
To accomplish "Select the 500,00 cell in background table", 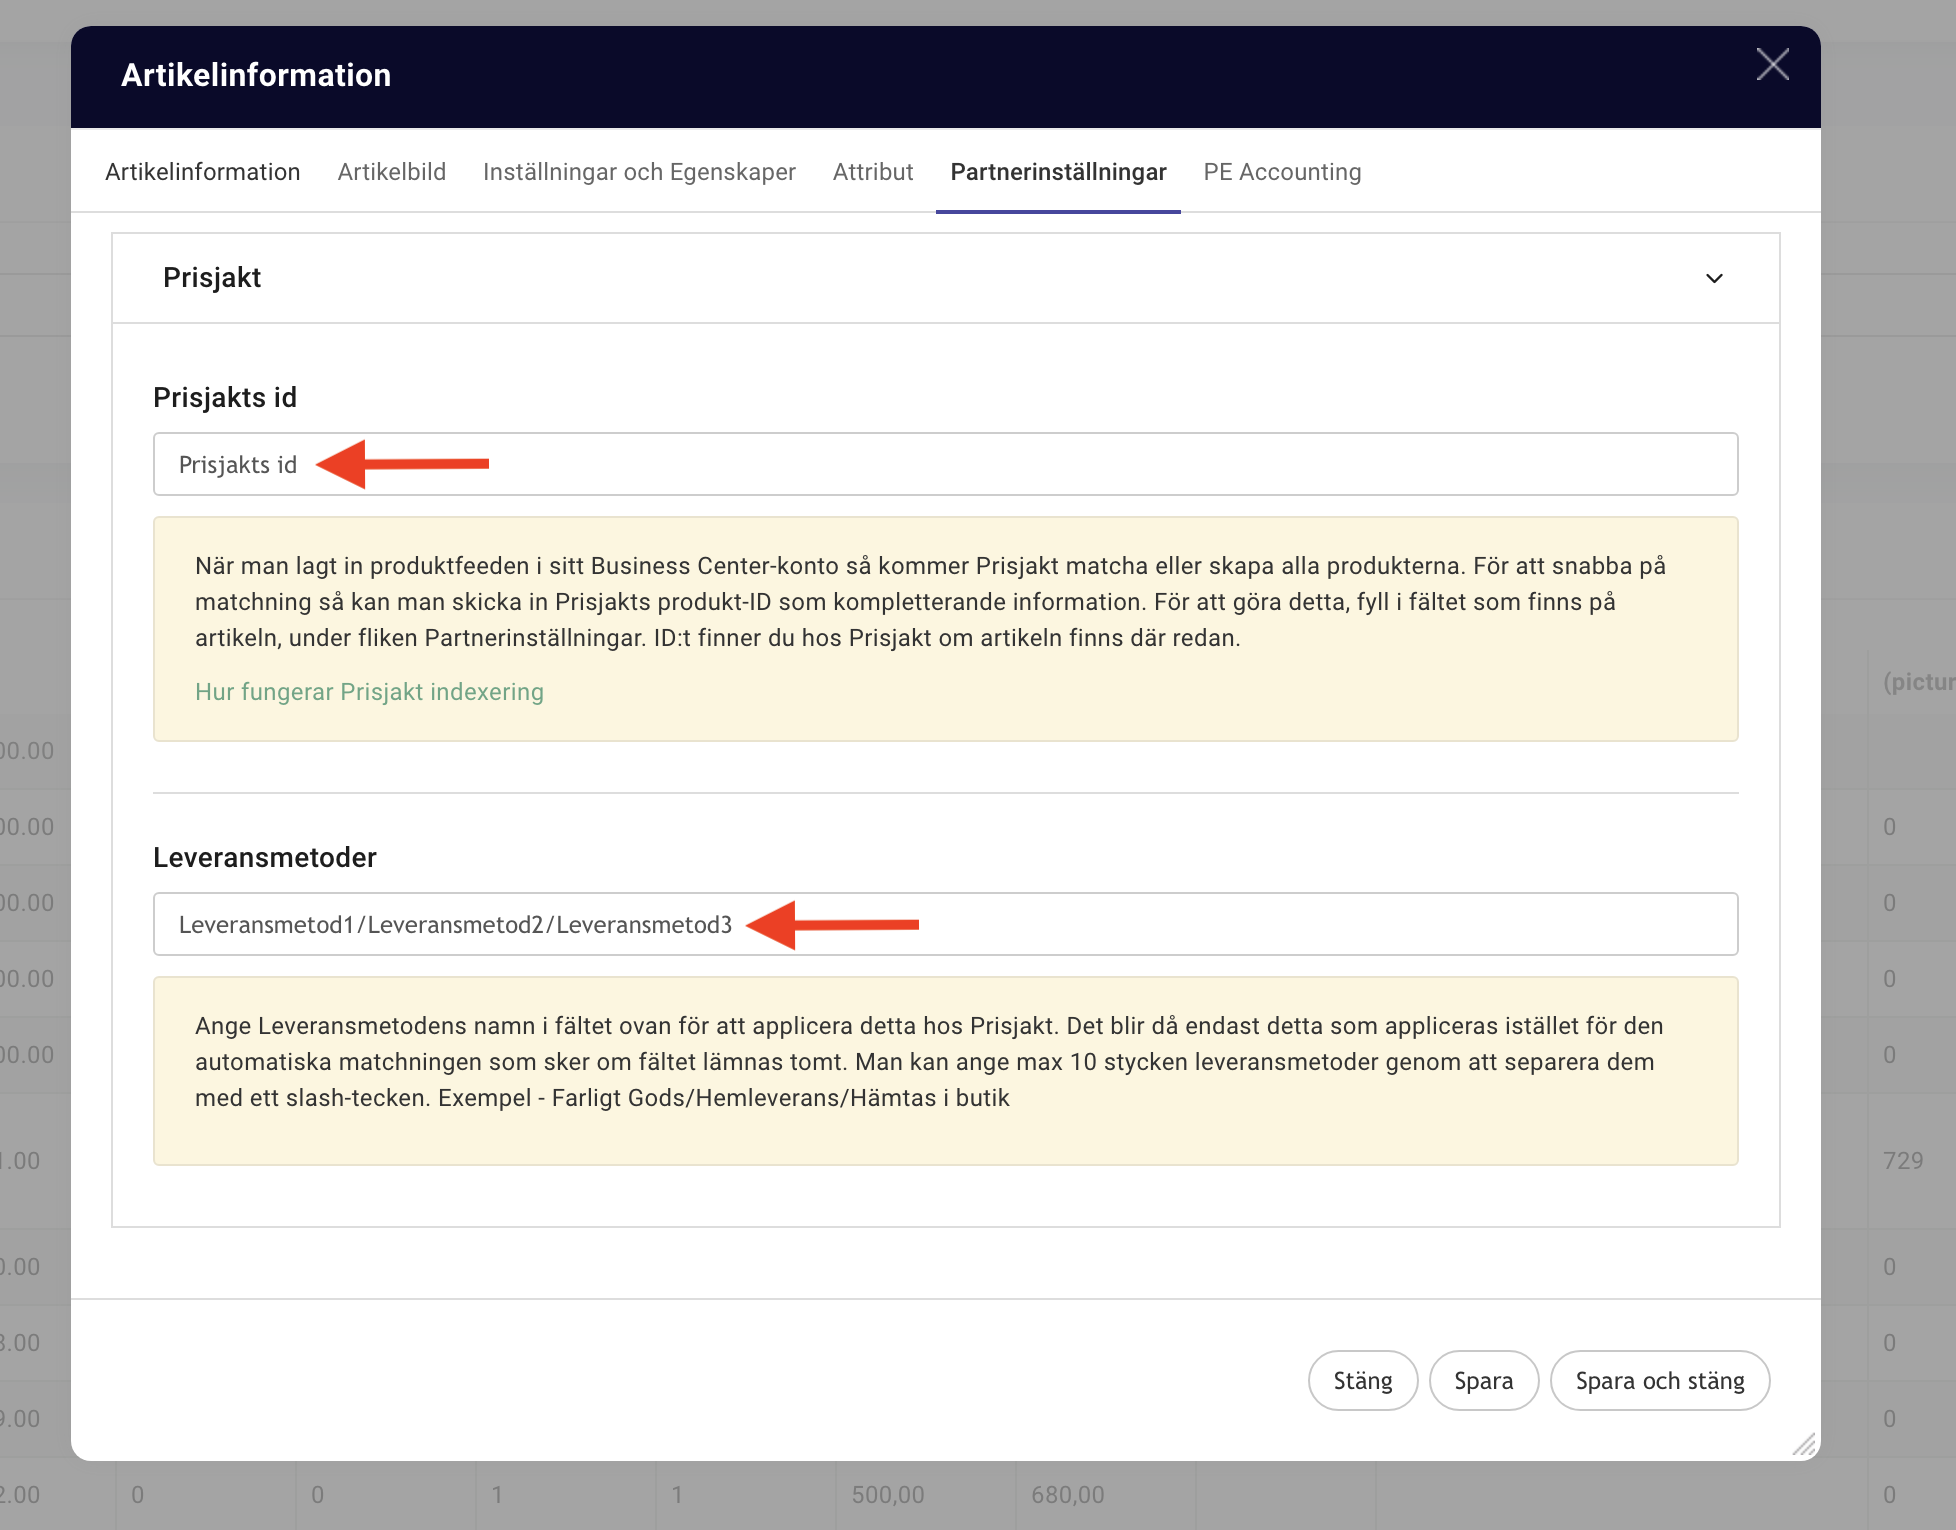I will tap(888, 1495).
